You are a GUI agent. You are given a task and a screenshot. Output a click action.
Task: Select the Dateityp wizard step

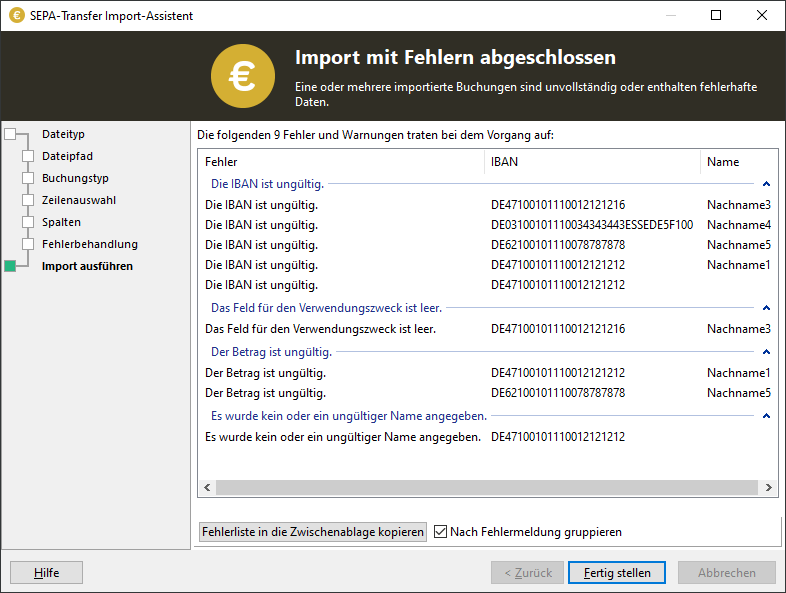click(x=63, y=134)
